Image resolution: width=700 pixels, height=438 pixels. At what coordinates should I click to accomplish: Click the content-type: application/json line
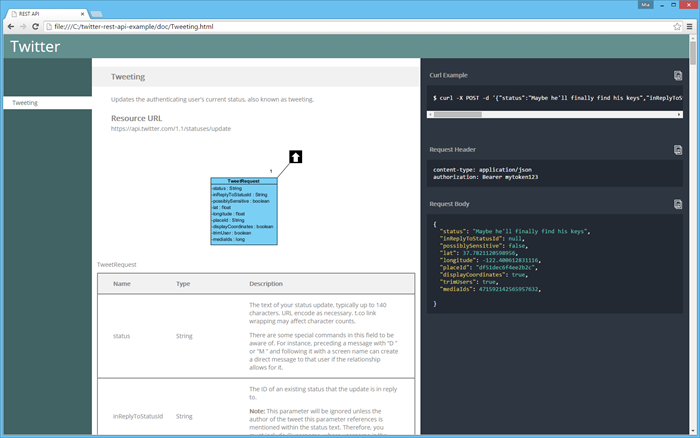[x=482, y=170]
